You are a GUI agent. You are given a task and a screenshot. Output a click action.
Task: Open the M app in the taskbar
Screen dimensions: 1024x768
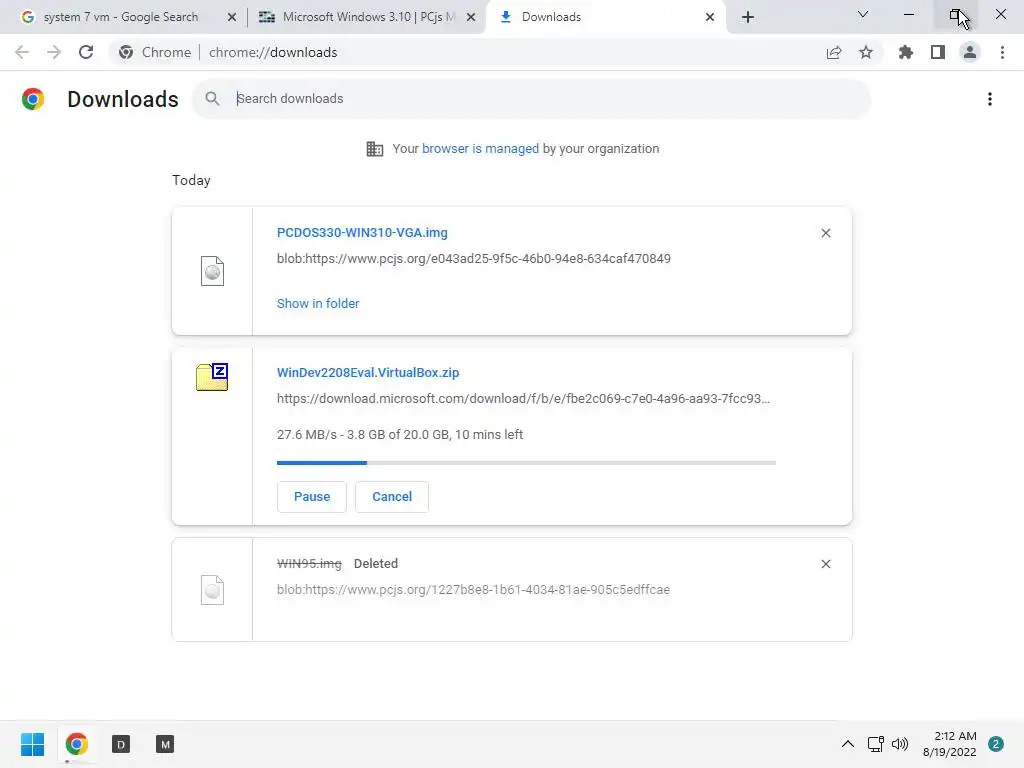pyautogui.click(x=165, y=744)
